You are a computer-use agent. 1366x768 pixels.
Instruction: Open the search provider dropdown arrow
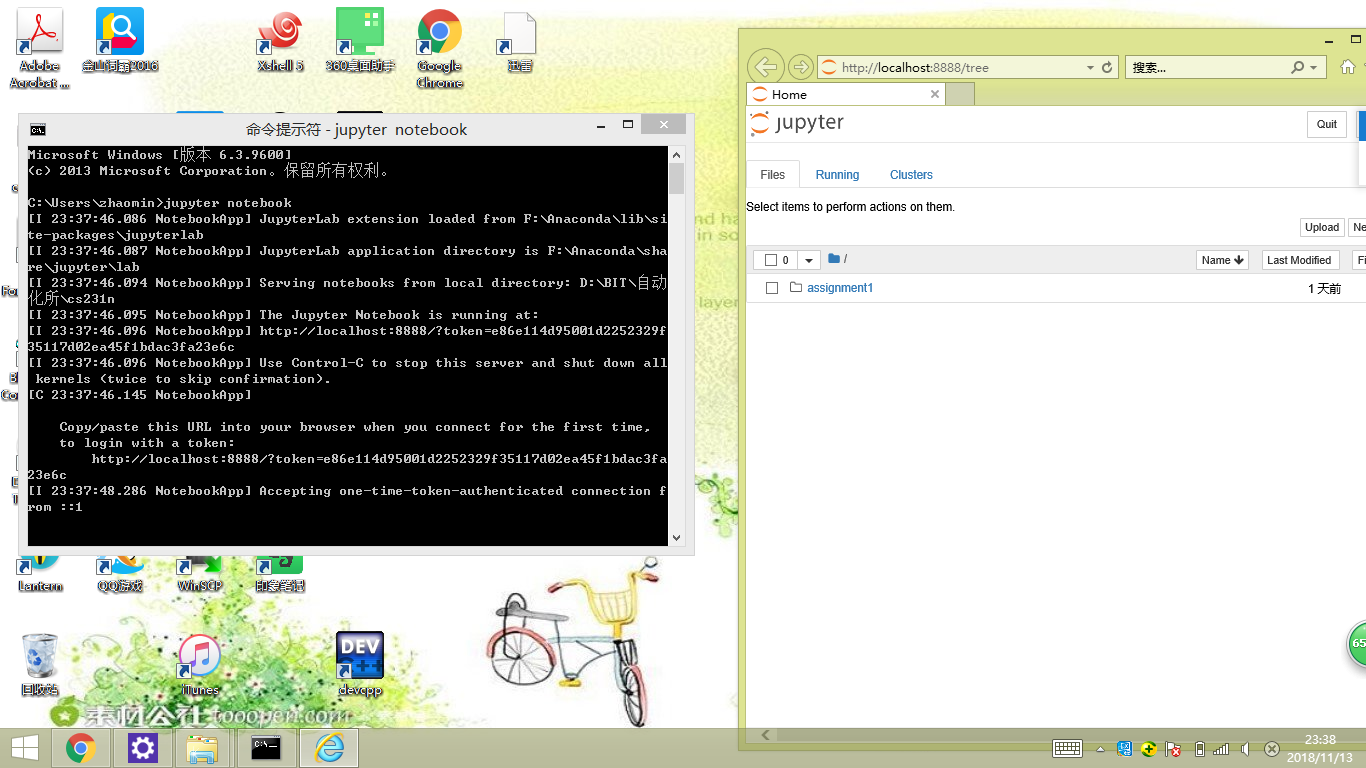coord(1313,67)
